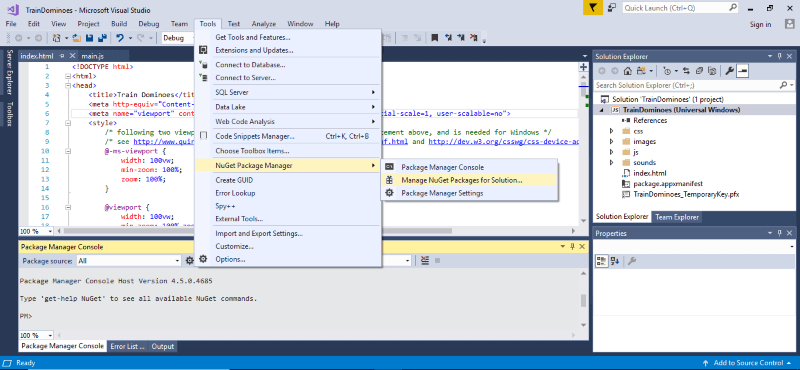Open the Analyze menu

click(x=263, y=24)
